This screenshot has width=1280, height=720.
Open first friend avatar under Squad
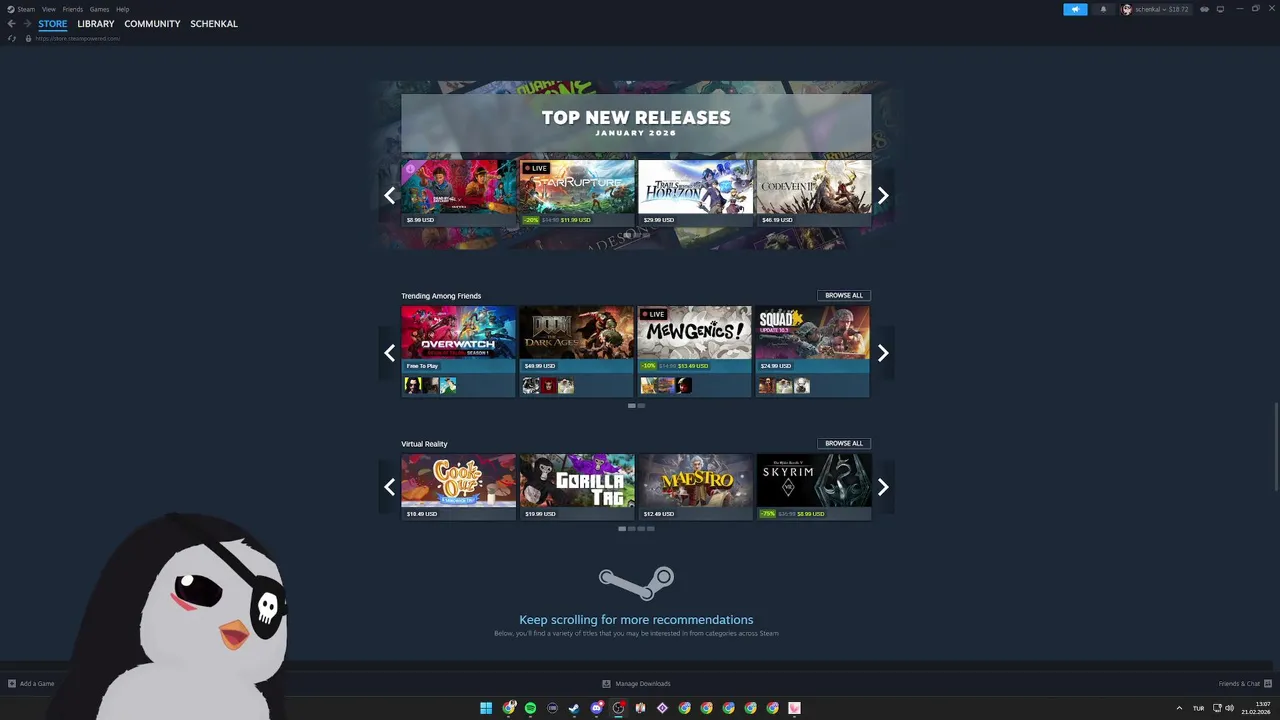tap(766, 386)
